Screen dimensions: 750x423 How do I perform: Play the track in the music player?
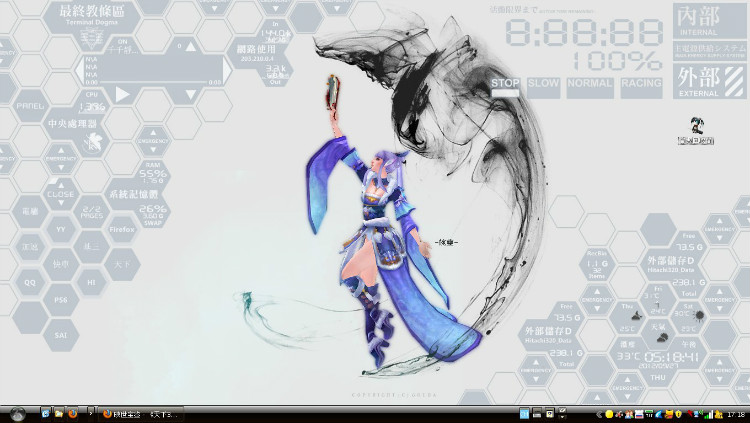pos(122,95)
